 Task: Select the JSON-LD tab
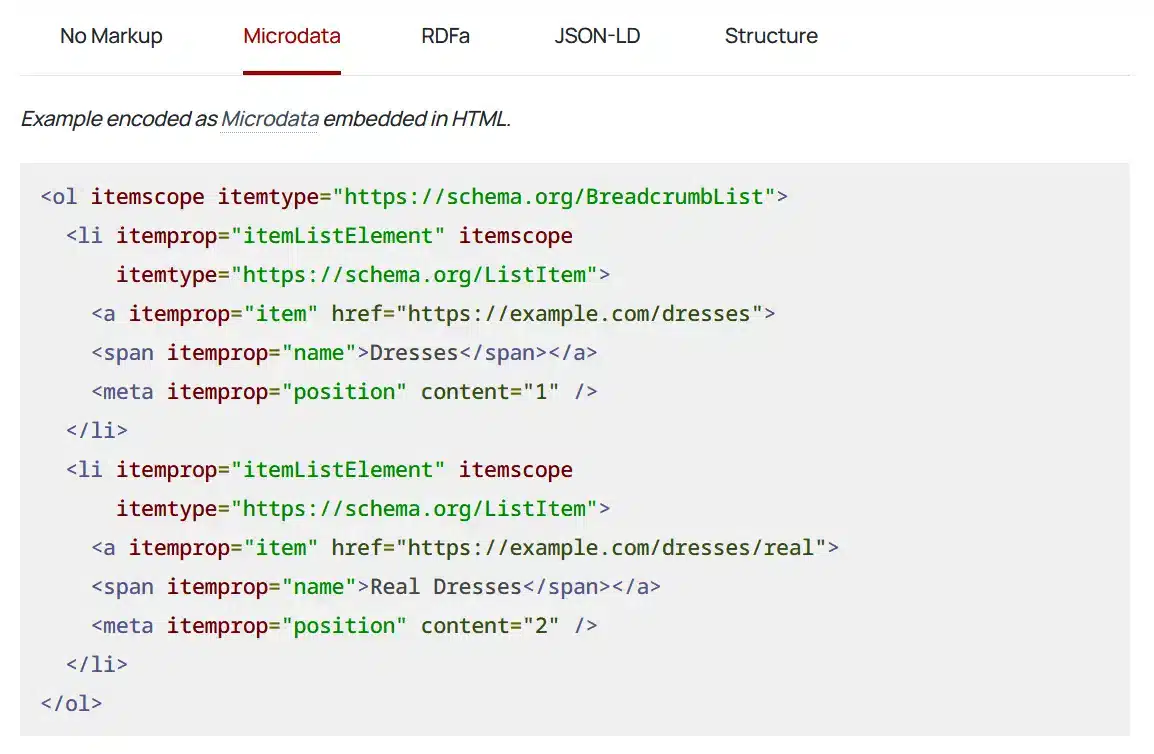597,36
